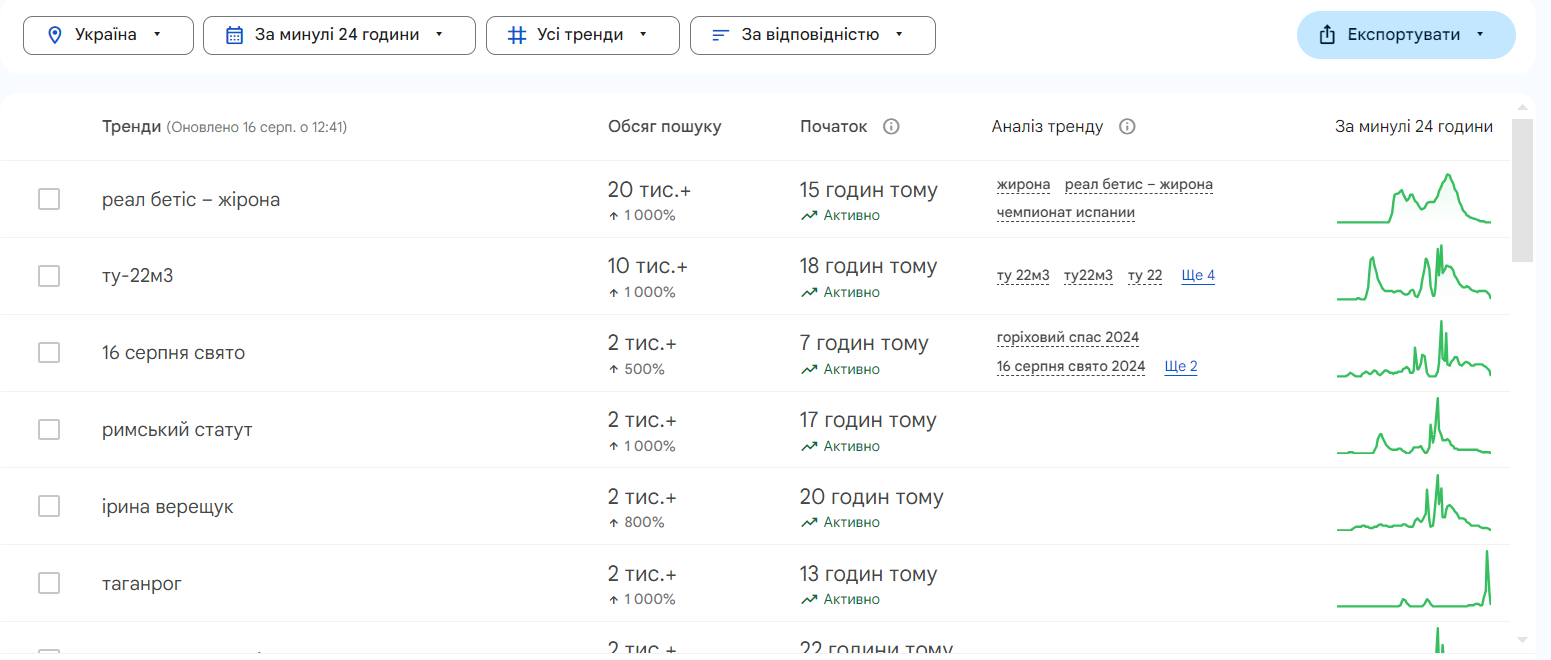The width and height of the screenshot is (1551, 660).
Task: Click the export share icon
Action: (x=1328, y=35)
